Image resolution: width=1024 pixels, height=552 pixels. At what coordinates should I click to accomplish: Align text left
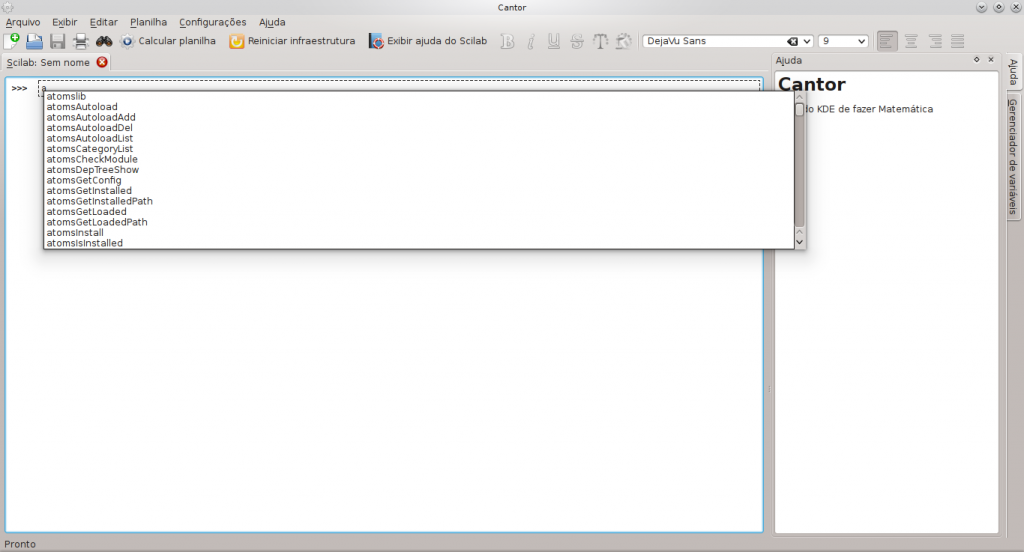coord(887,41)
